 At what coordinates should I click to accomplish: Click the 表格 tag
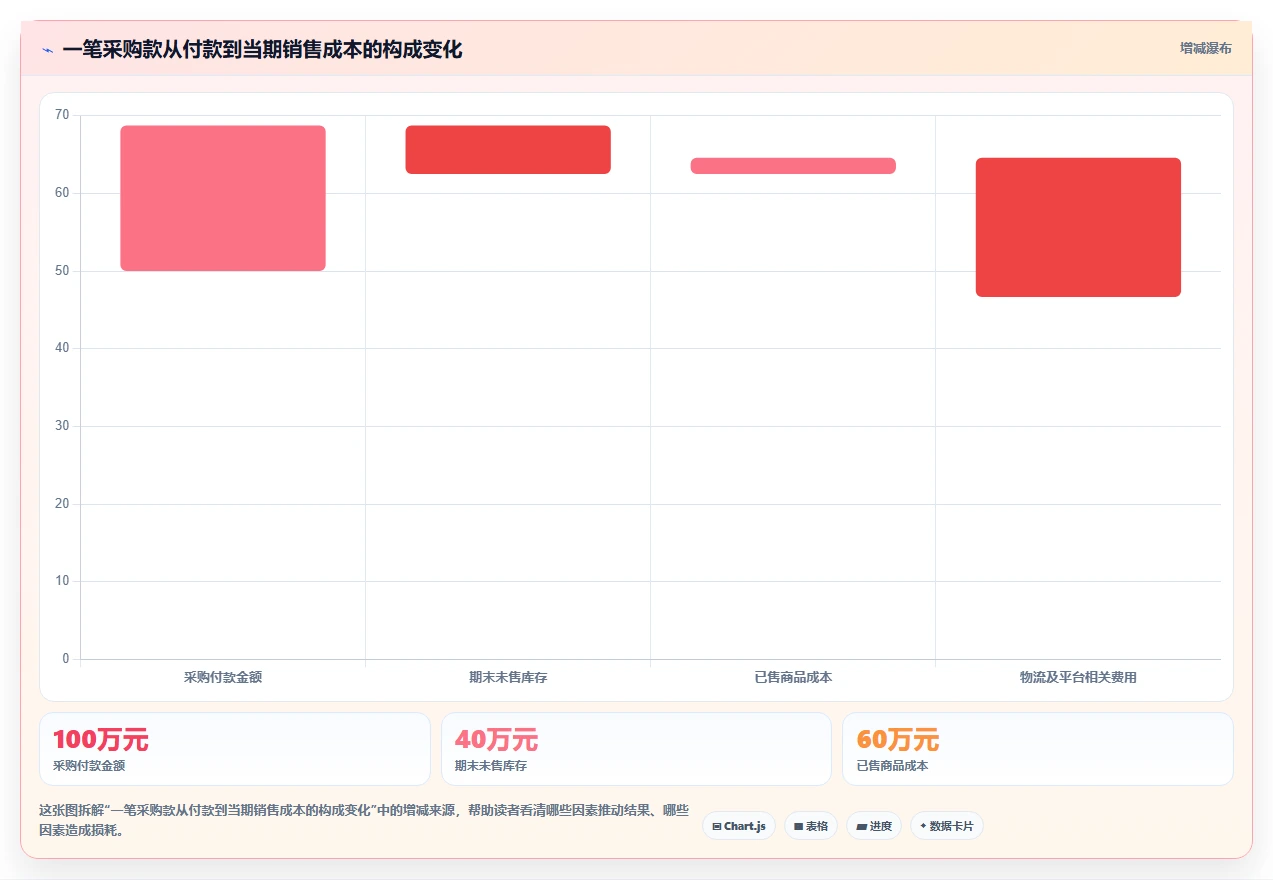pyautogui.click(x=811, y=826)
